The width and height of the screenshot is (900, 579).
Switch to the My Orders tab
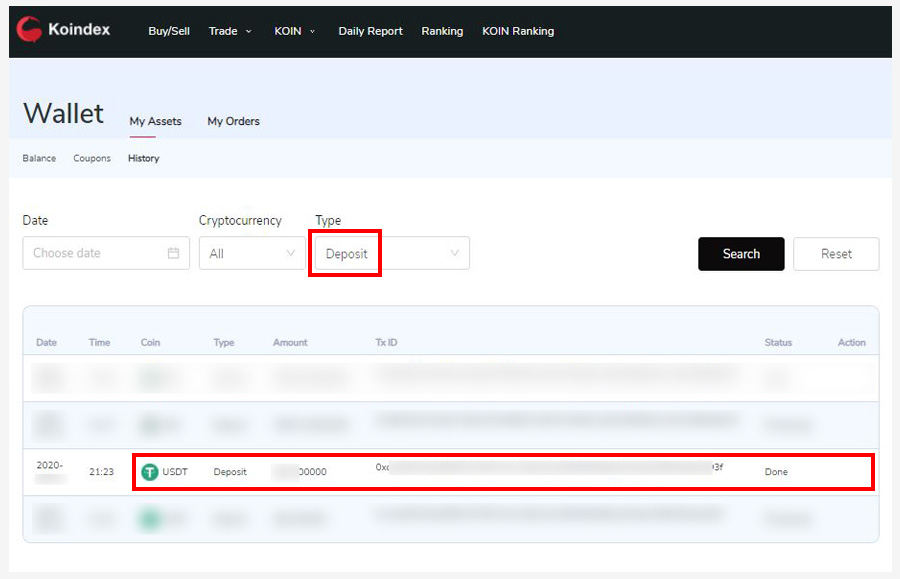[x=233, y=121]
